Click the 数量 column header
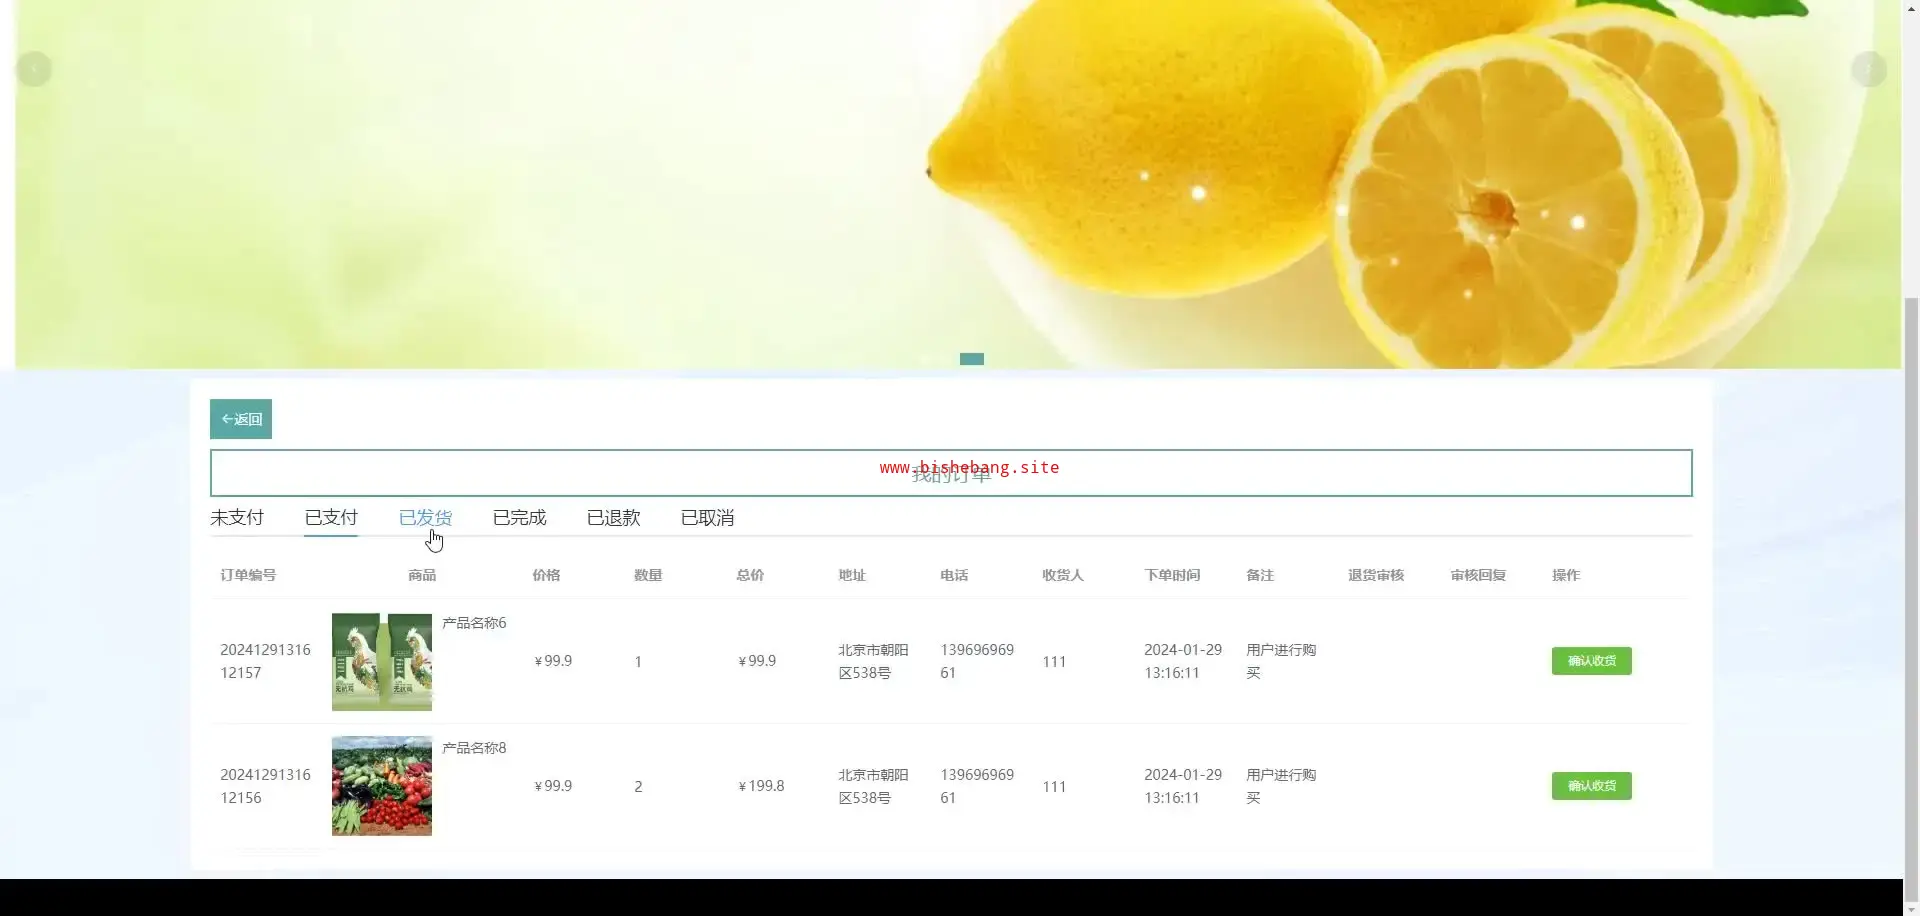1920x916 pixels. pyautogui.click(x=648, y=575)
